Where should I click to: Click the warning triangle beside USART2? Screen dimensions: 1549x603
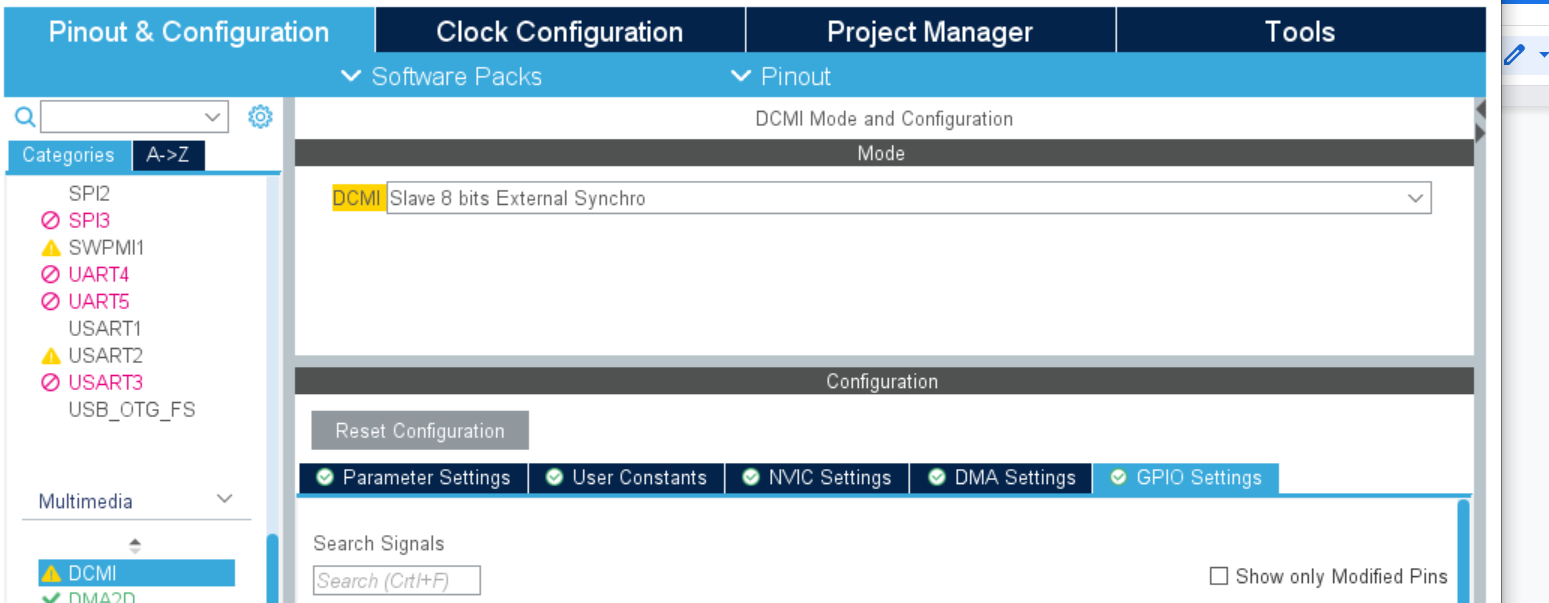click(x=50, y=355)
